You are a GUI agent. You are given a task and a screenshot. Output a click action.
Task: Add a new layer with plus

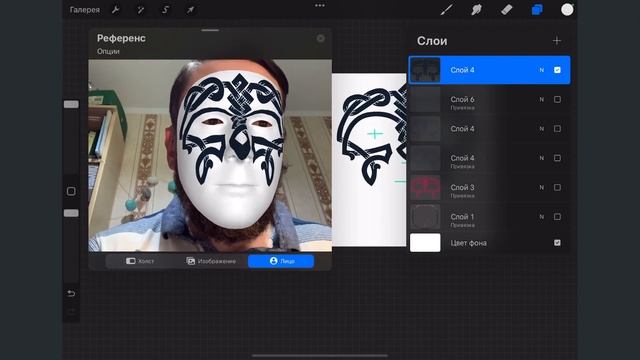557,41
